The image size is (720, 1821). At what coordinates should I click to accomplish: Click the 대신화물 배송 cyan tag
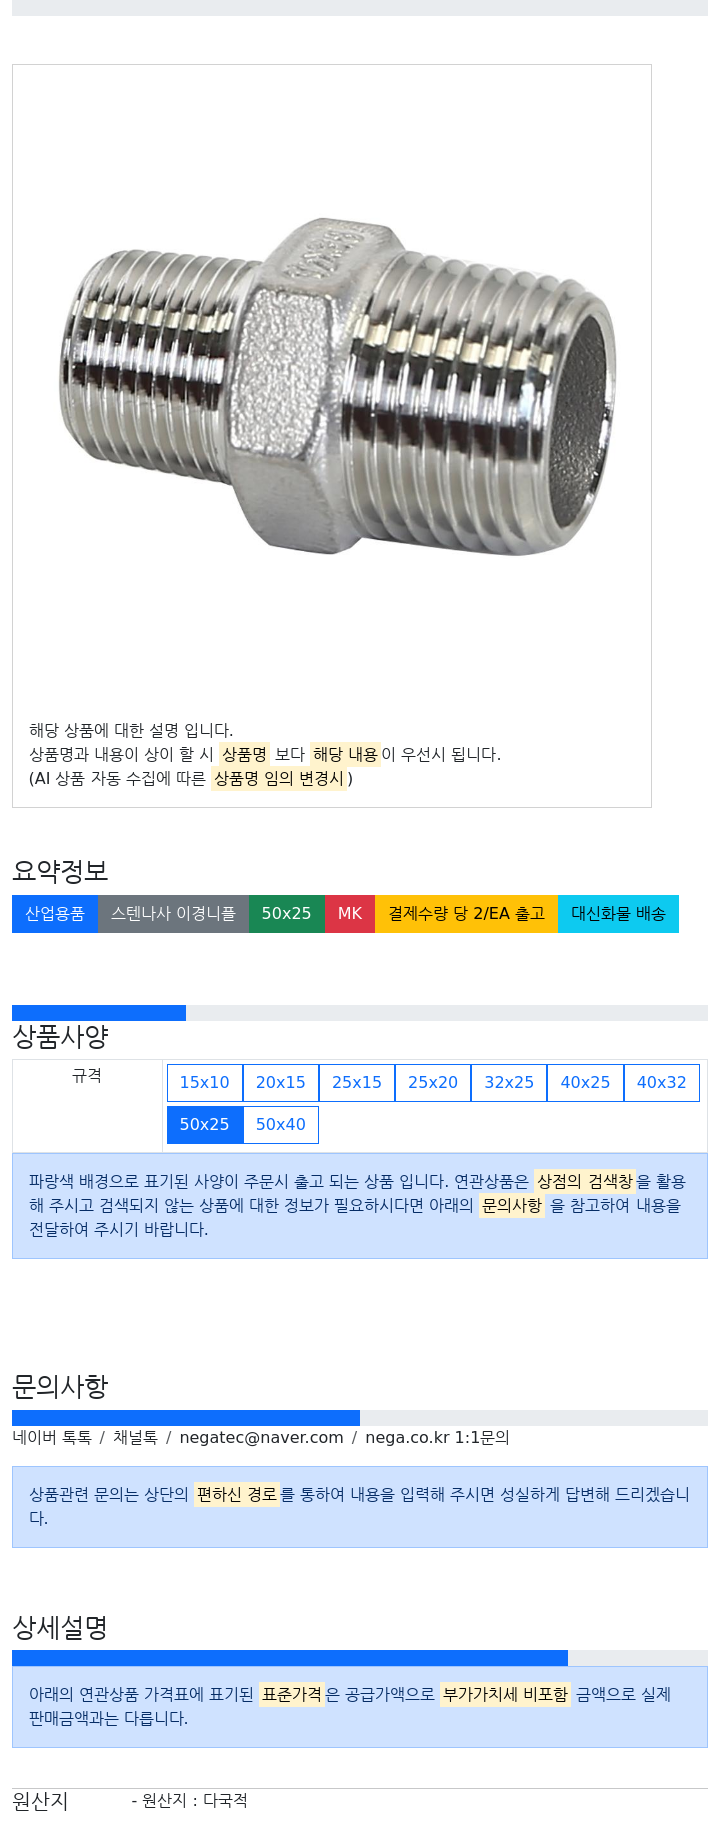coord(618,913)
